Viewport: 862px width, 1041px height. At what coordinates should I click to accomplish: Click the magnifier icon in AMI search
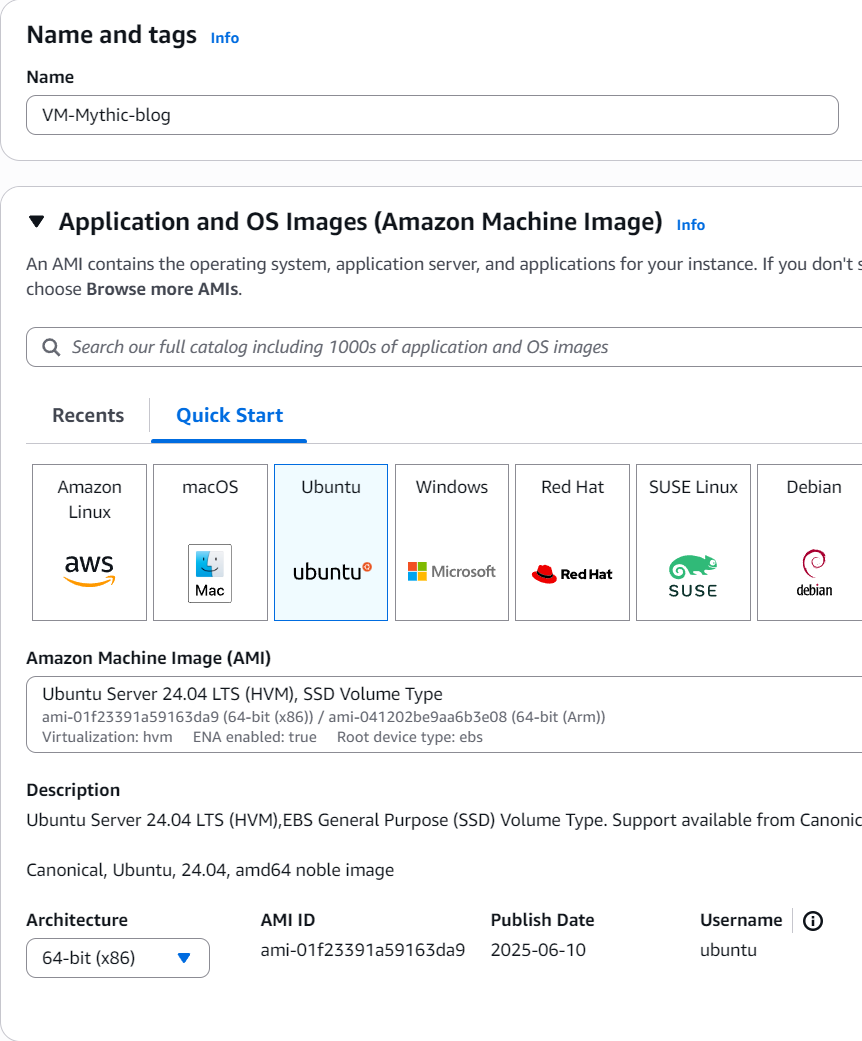52,347
